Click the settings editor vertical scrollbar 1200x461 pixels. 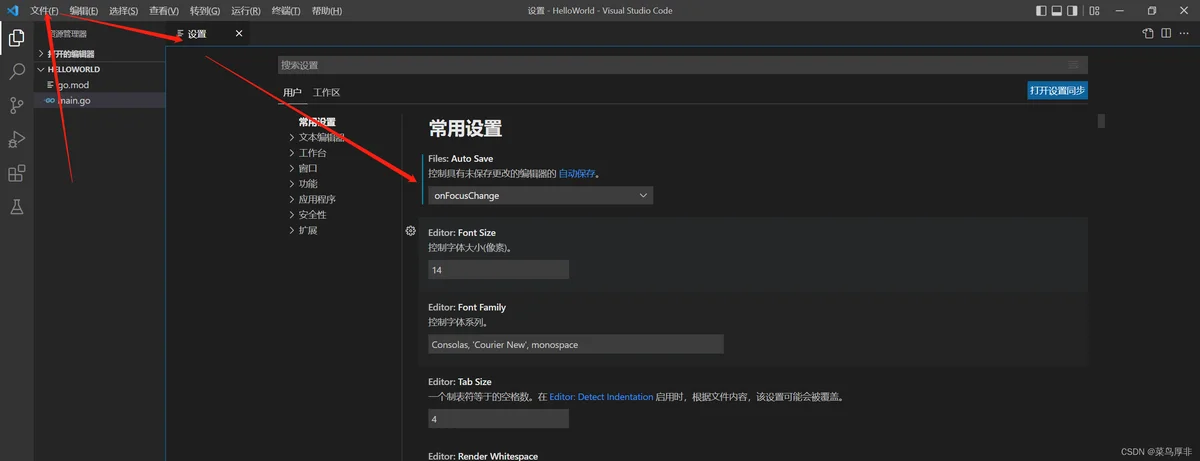(1101, 121)
